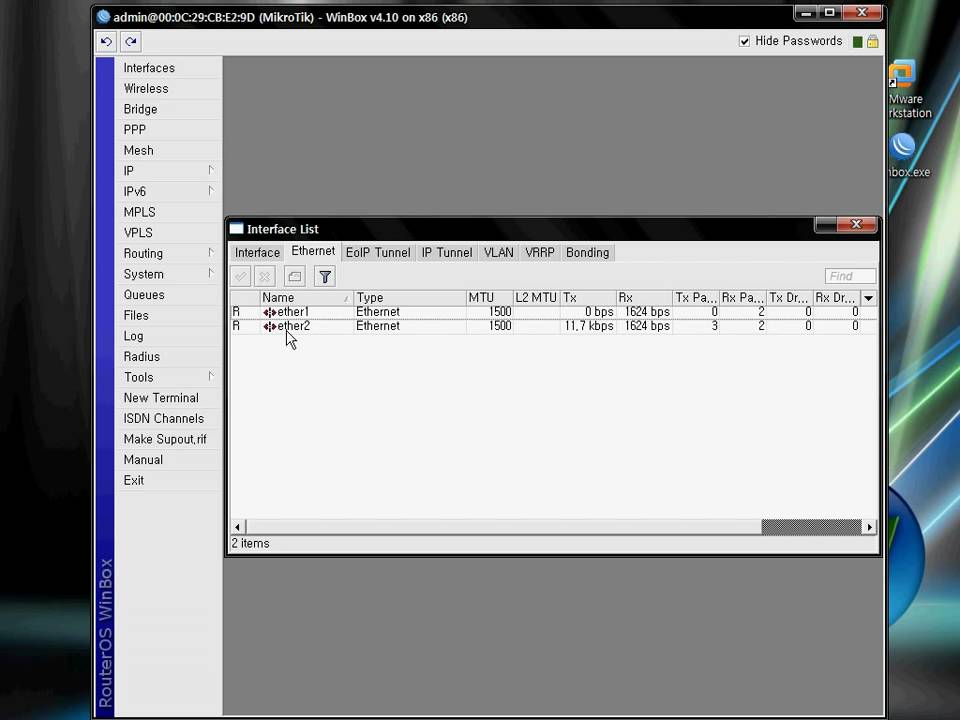The image size is (960, 720).
Task: Expand the Tools submenu
Action: pyautogui.click(x=168, y=377)
